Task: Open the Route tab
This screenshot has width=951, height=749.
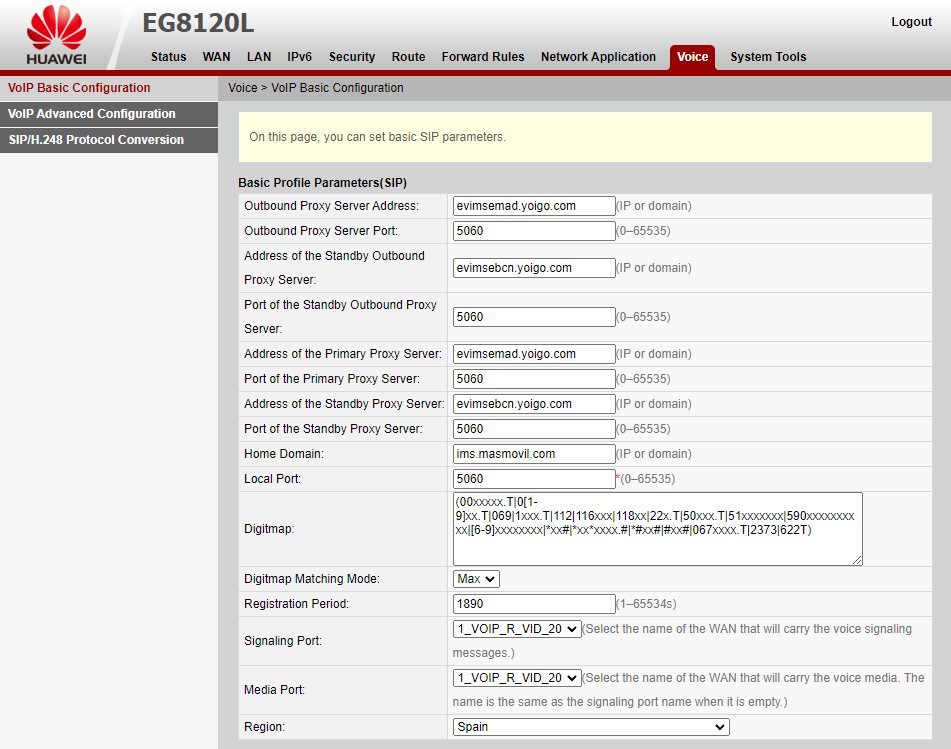Action: (408, 57)
